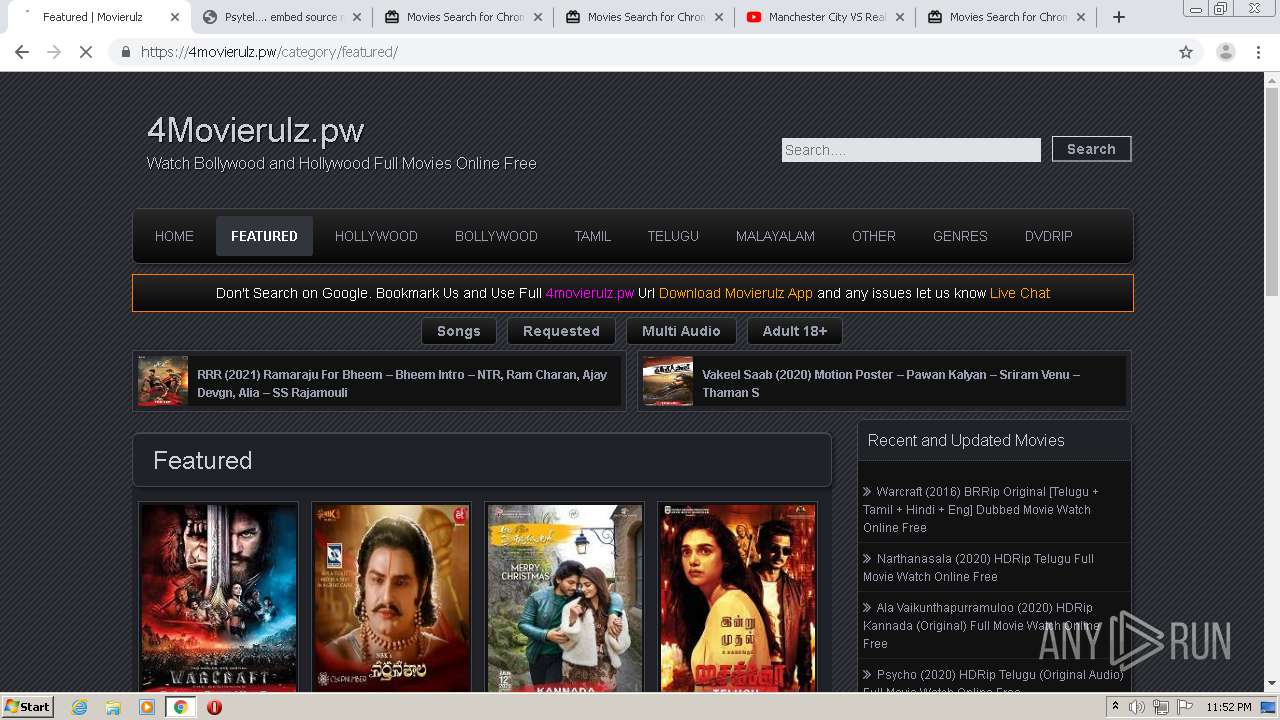Screen dimensions: 1280x720
Task: Open Vakeel Saab thumbnail image
Action: tap(668, 381)
